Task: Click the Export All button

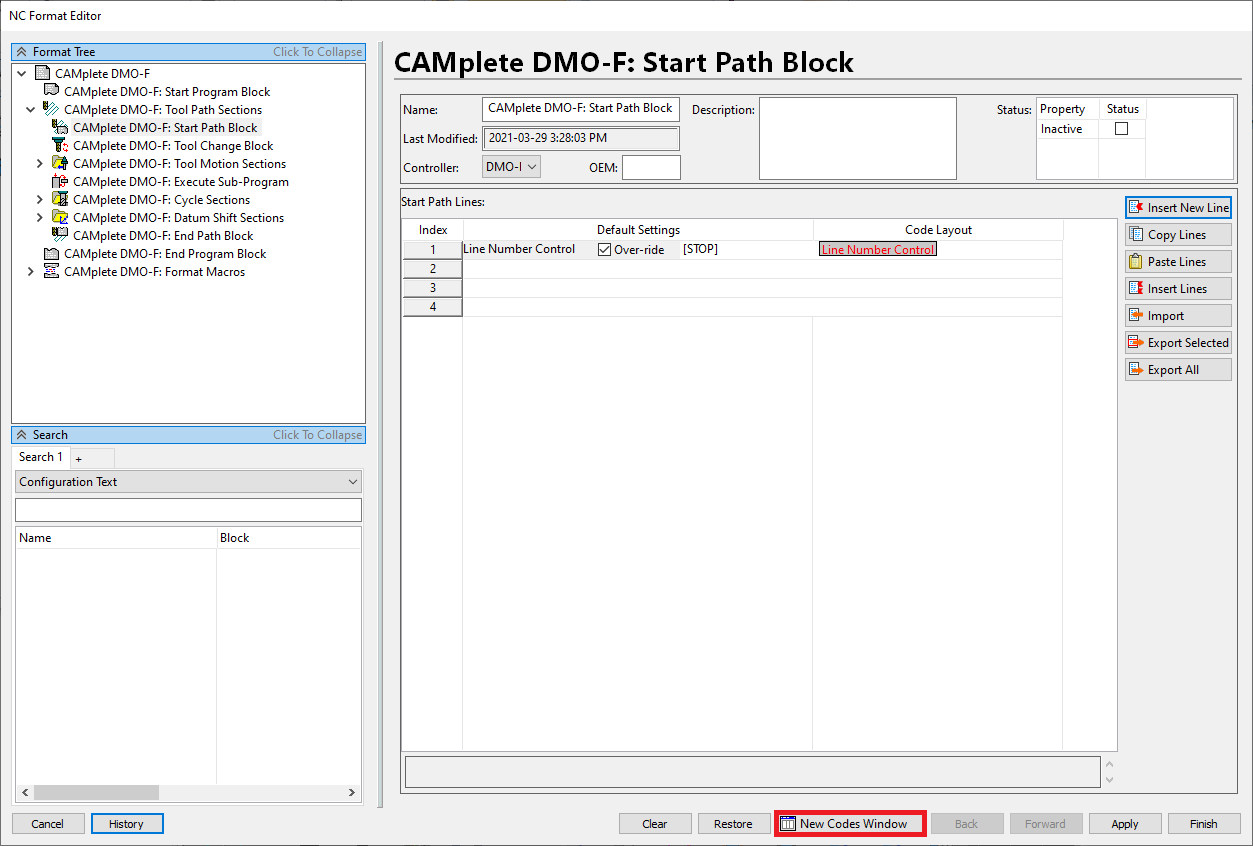Action: coord(1178,370)
